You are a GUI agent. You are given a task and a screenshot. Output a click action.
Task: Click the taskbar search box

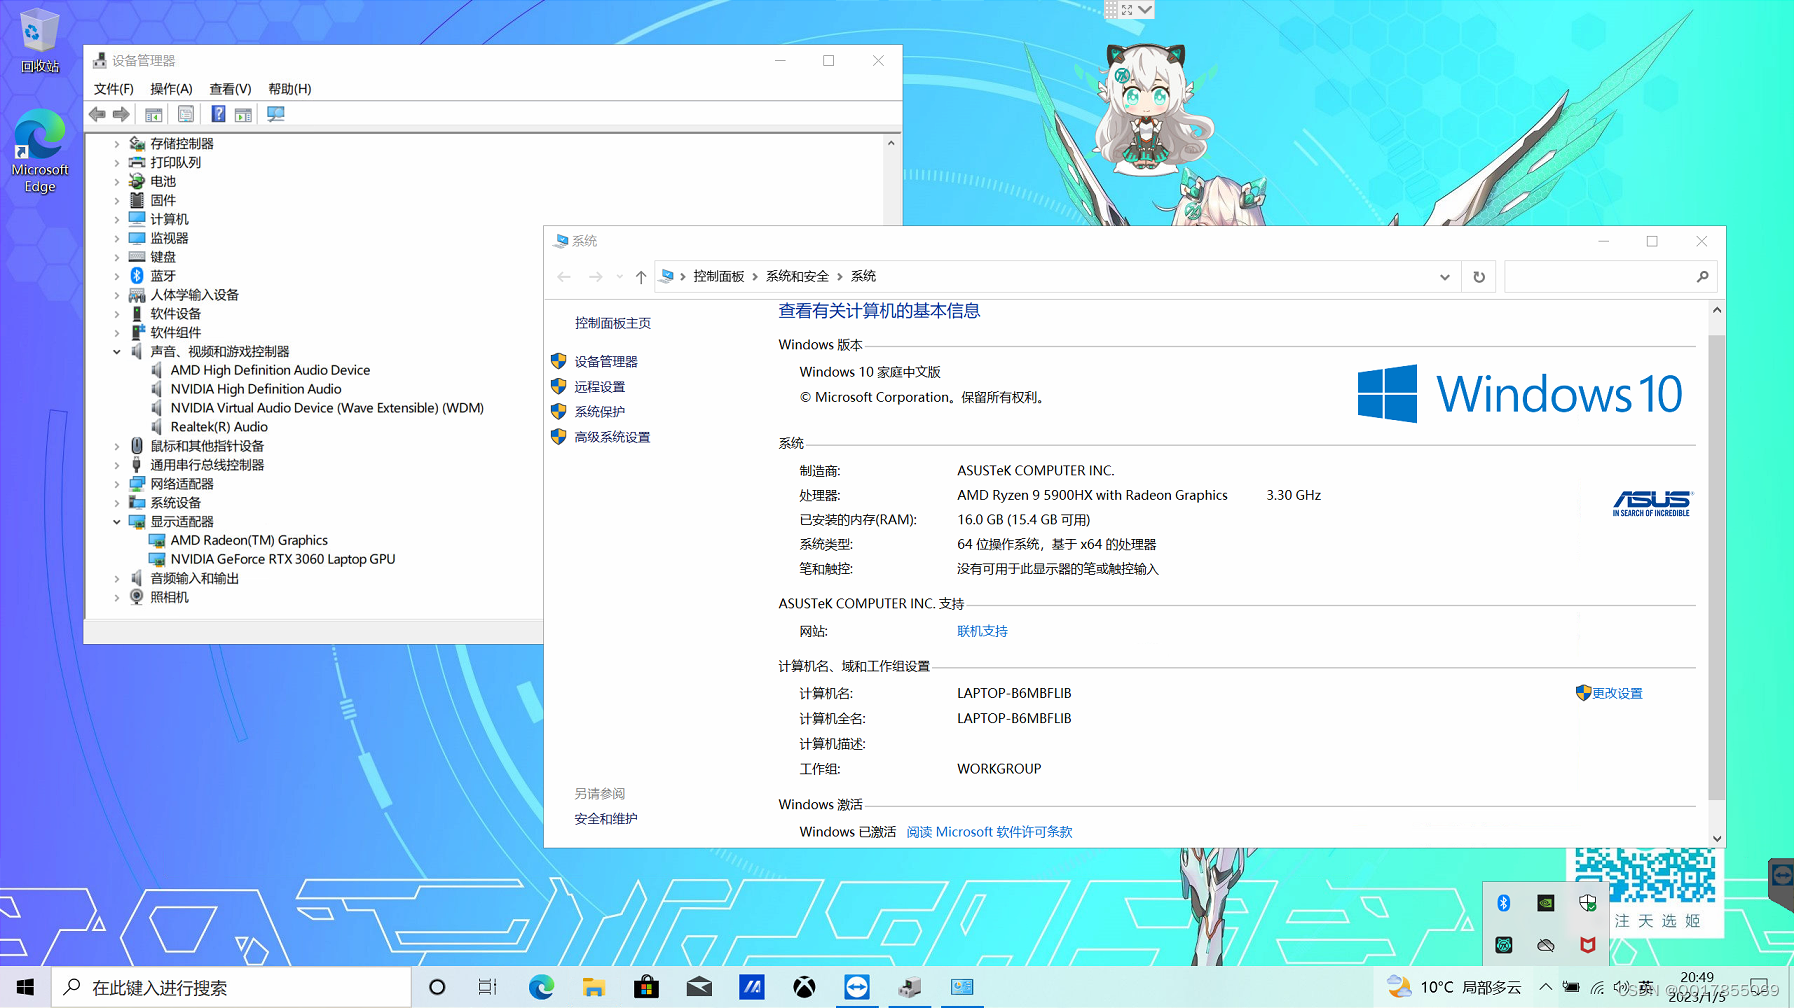point(231,987)
